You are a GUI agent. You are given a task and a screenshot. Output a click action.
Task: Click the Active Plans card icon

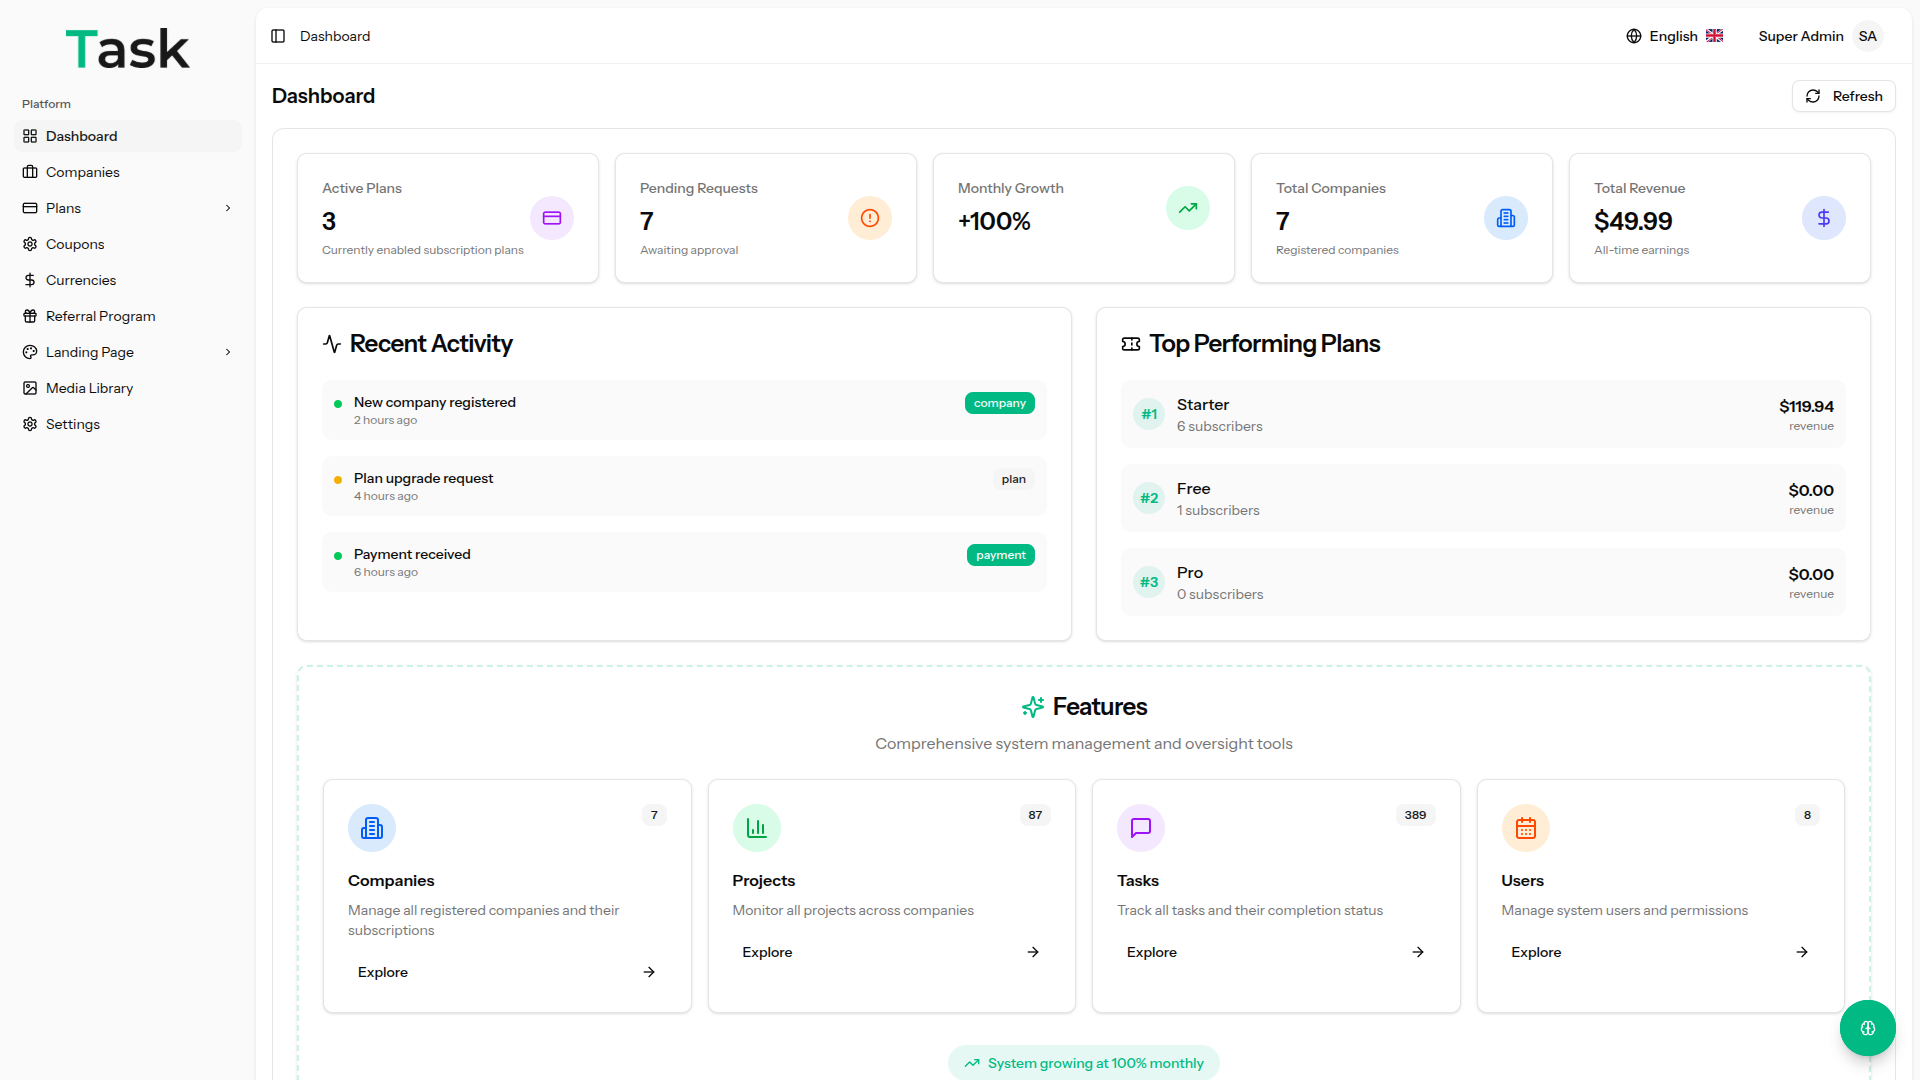pyautogui.click(x=552, y=218)
